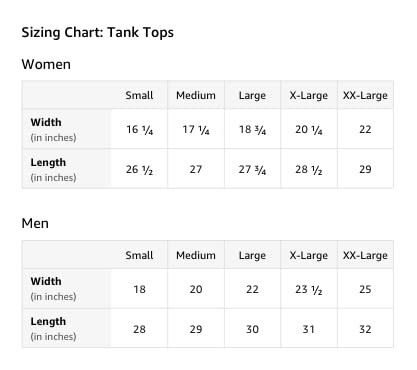Select Women's Small width cell 16 ¼
Image resolution: width=417 pixels, height=370 pixels.
click(x=139, y=129)
